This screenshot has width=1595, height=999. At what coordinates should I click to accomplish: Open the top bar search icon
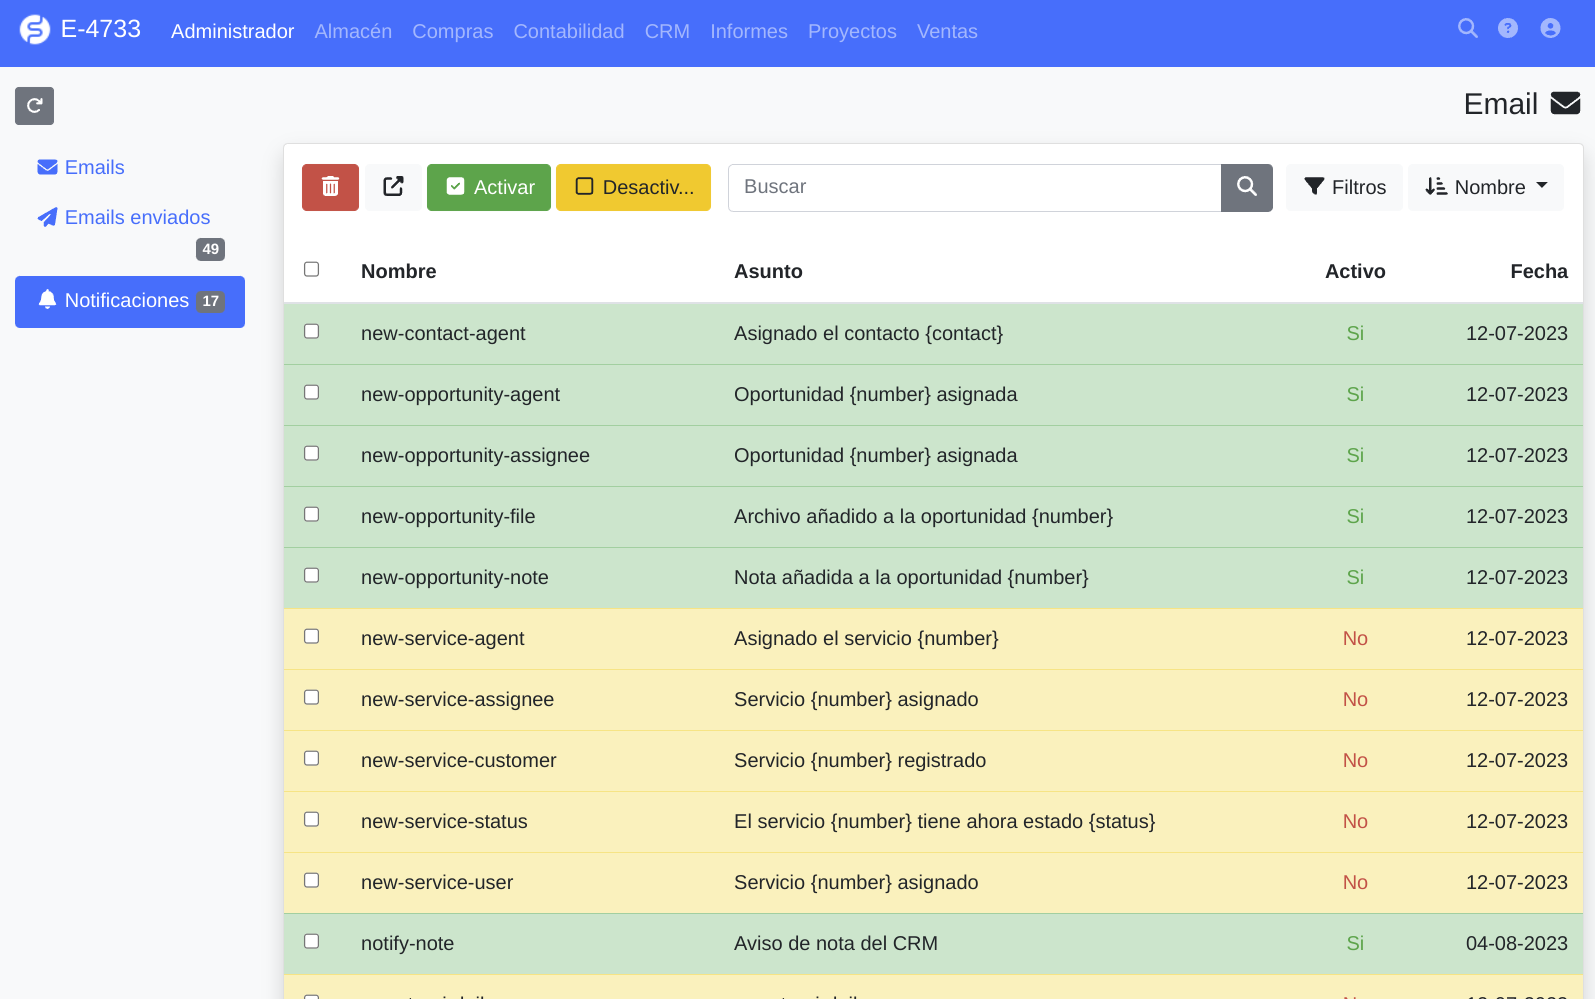[1467, 28]
